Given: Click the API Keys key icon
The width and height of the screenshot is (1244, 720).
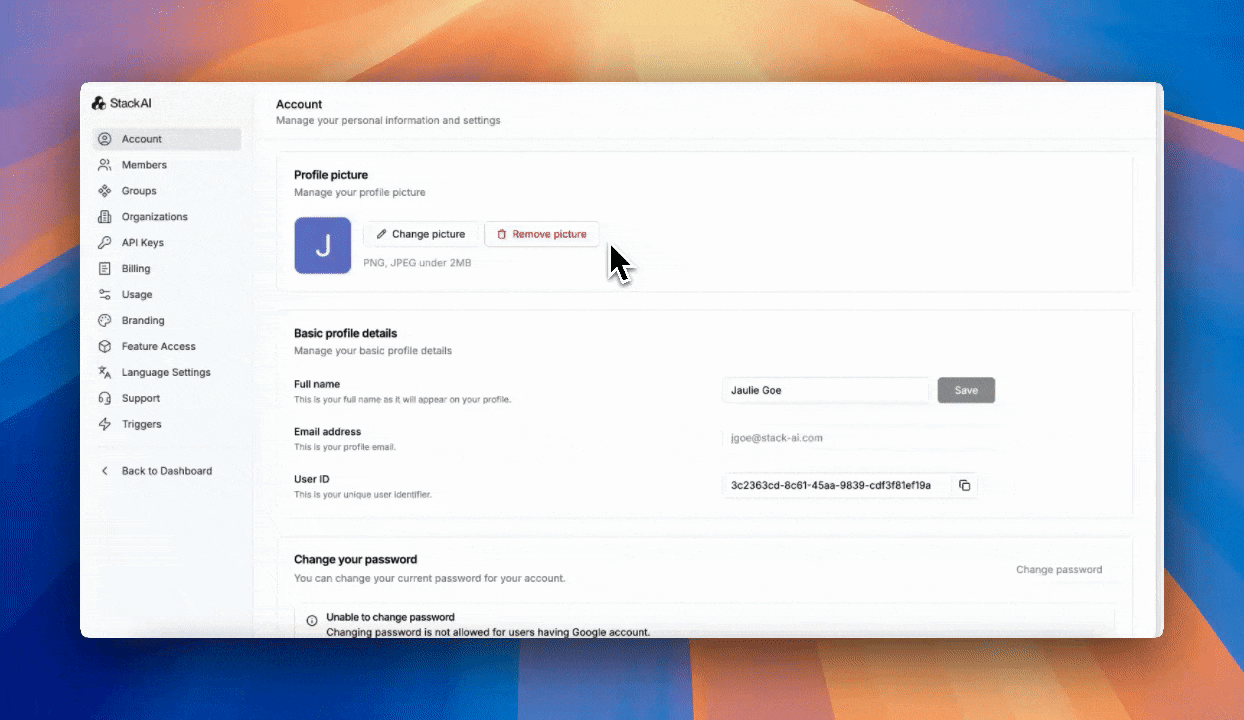Looking at the screenshot, I should point(104,243).
